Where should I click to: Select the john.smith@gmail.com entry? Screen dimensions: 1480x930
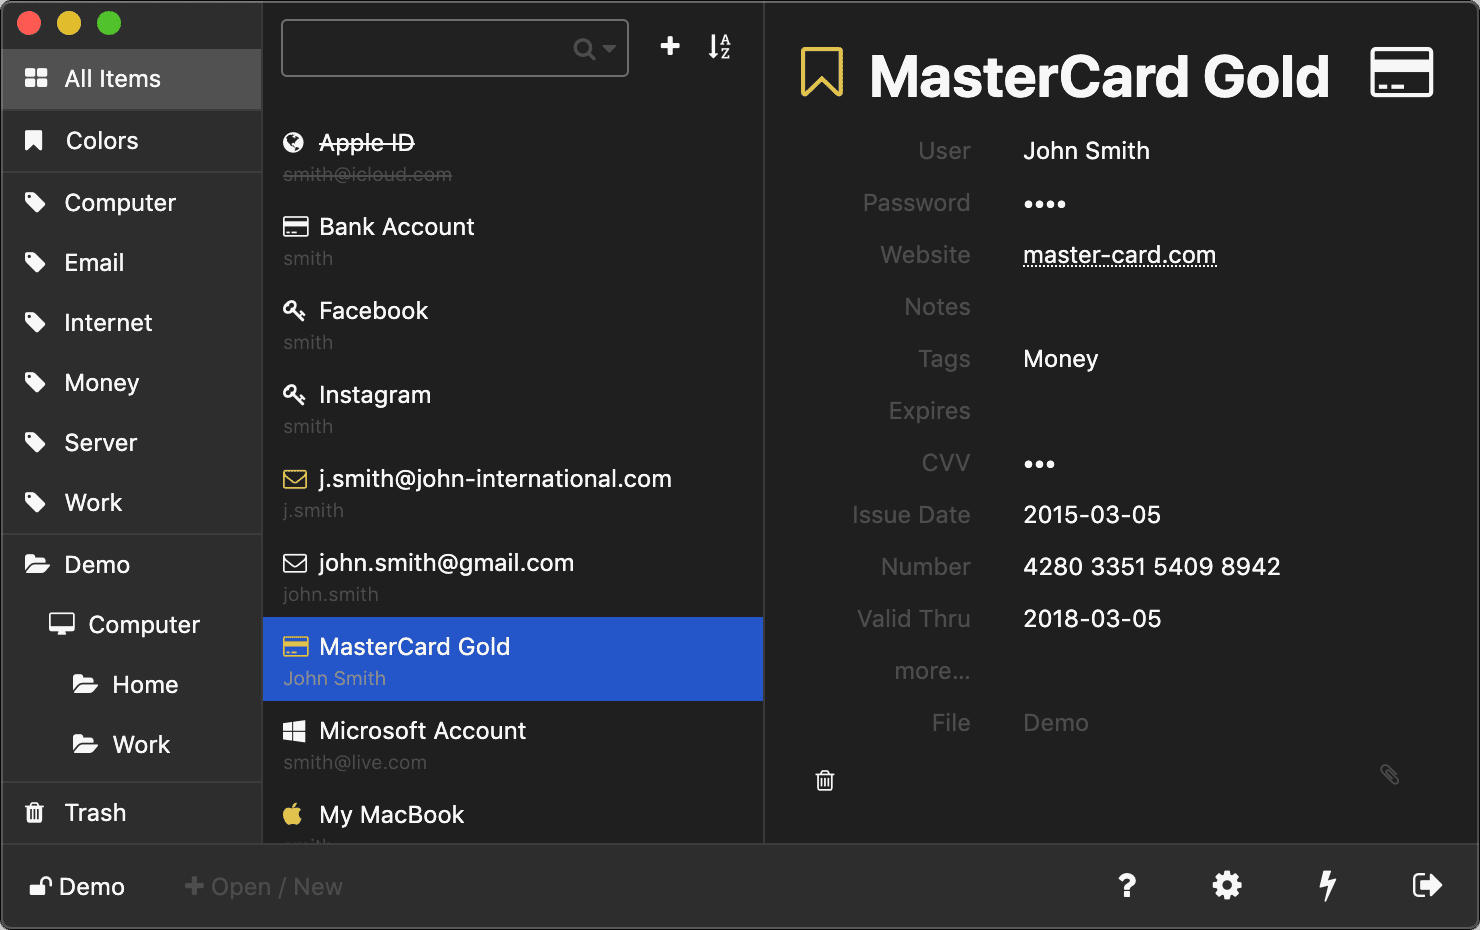tap(513, 575)
